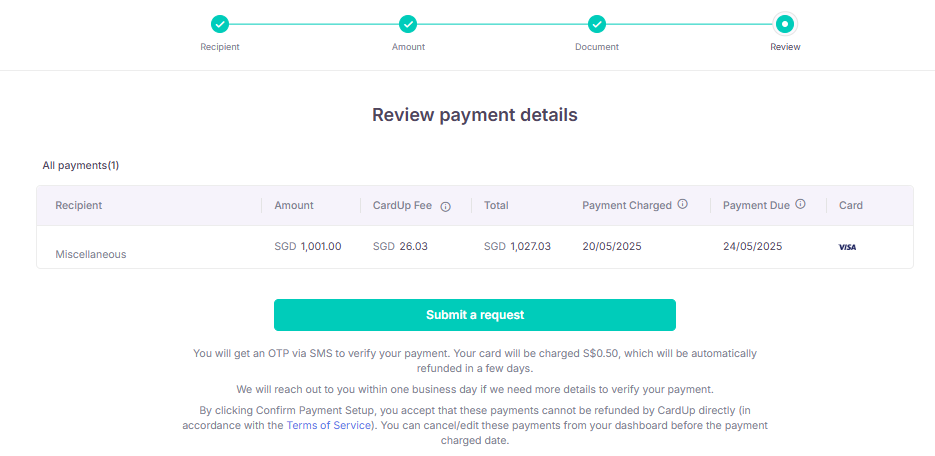Click the Amount step checkmark icon
935x456 pixels.
tap(408, 24)
